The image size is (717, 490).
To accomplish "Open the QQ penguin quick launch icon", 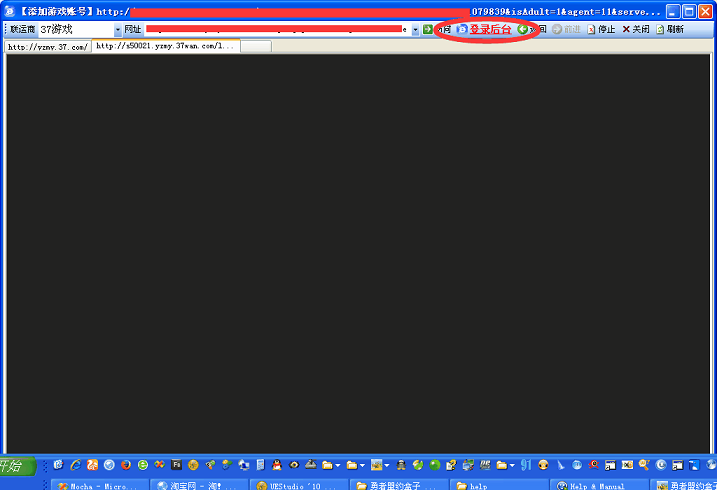I will [277, 465].
